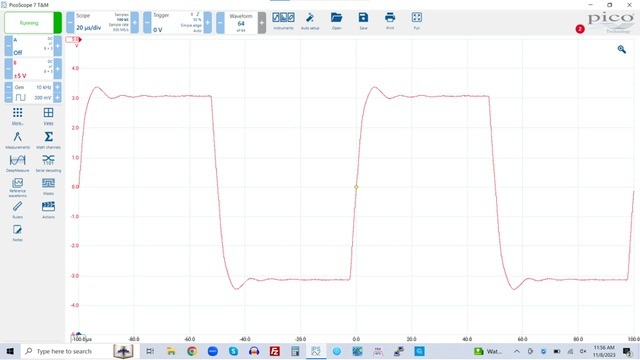Open the taskbar clock showing 11:56 AM
Viewport: 640px width, 360px height.
tap(604, 351)
